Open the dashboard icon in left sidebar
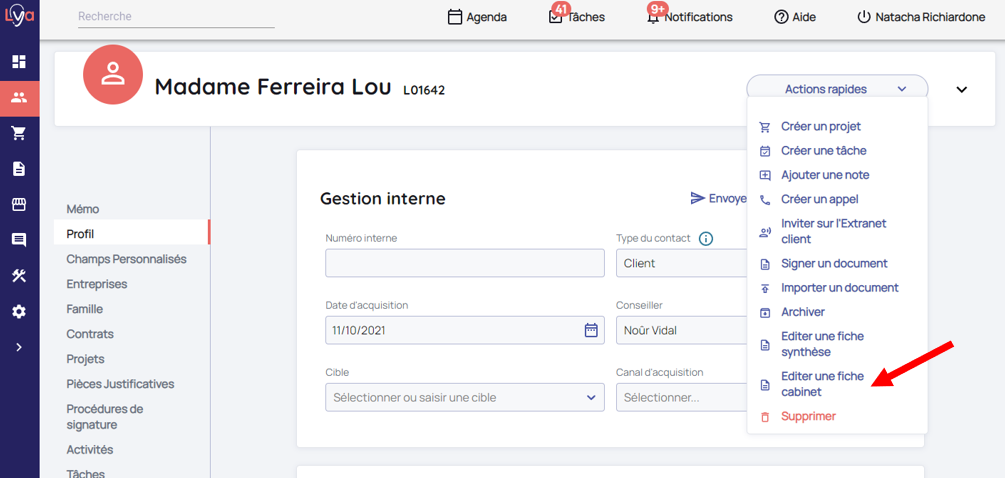 click(x=19, y=62)
